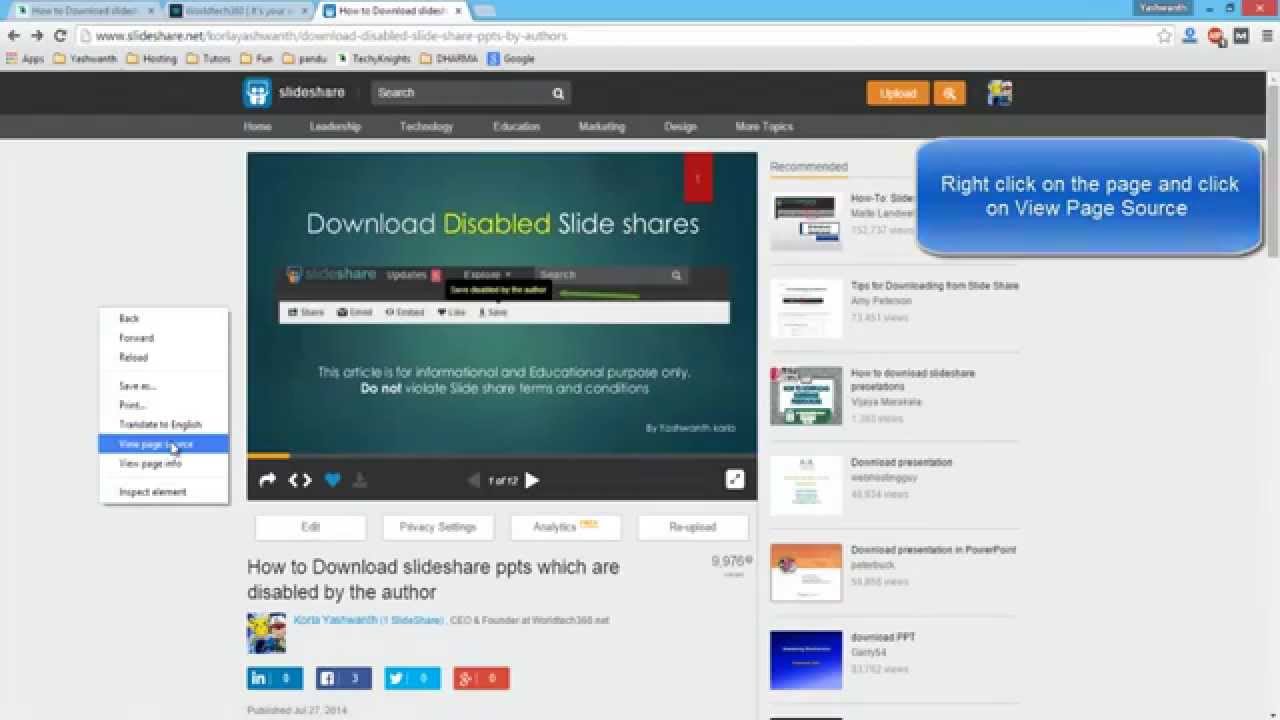Click the greyed download icon below slide
Screen dimensions: 1280x720
pos(360,480)
